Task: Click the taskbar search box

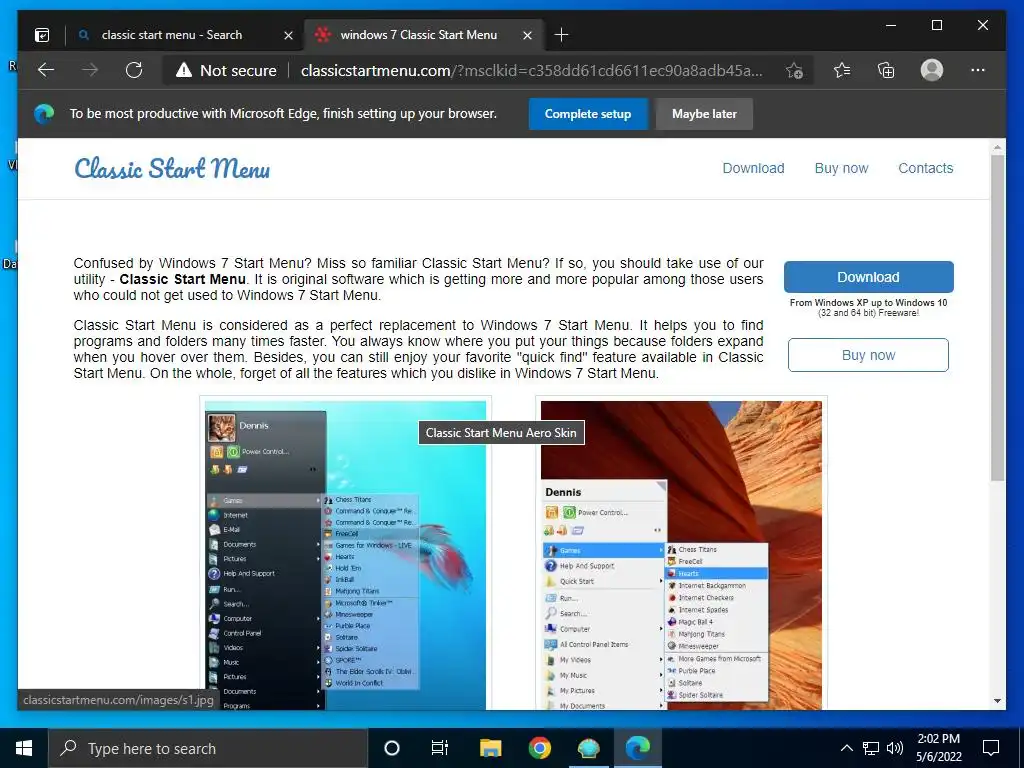Action: (208, 748)
